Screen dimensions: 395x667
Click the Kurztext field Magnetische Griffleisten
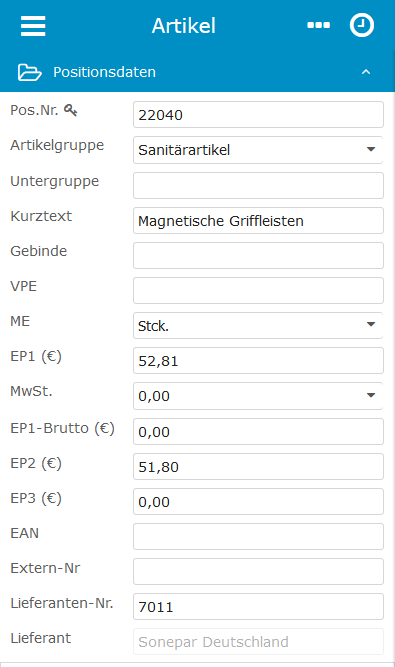point(258,220)
